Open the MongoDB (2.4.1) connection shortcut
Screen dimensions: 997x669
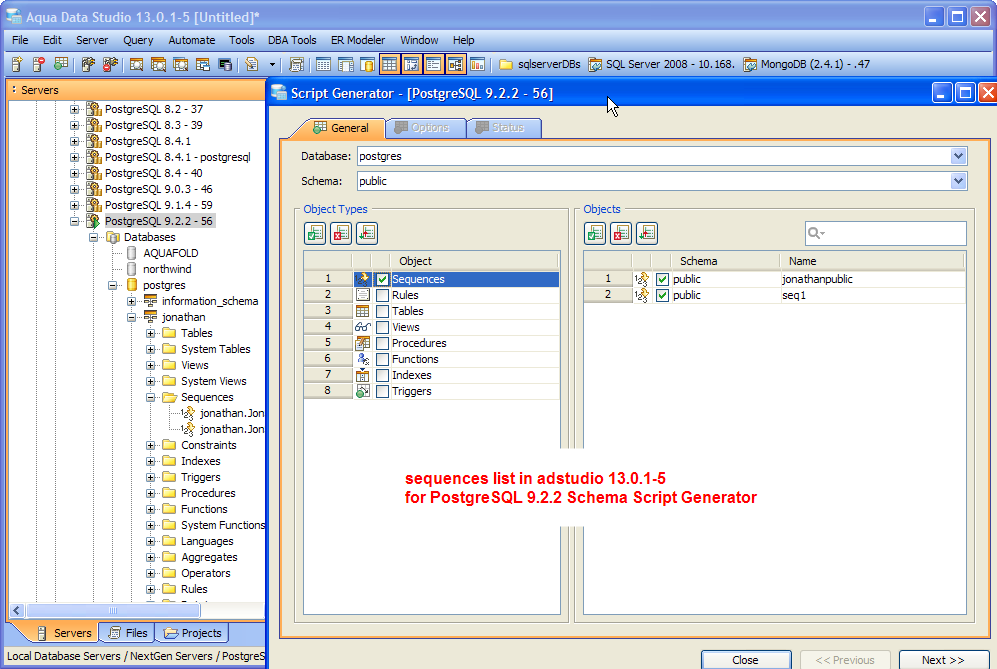coord(806,64)
